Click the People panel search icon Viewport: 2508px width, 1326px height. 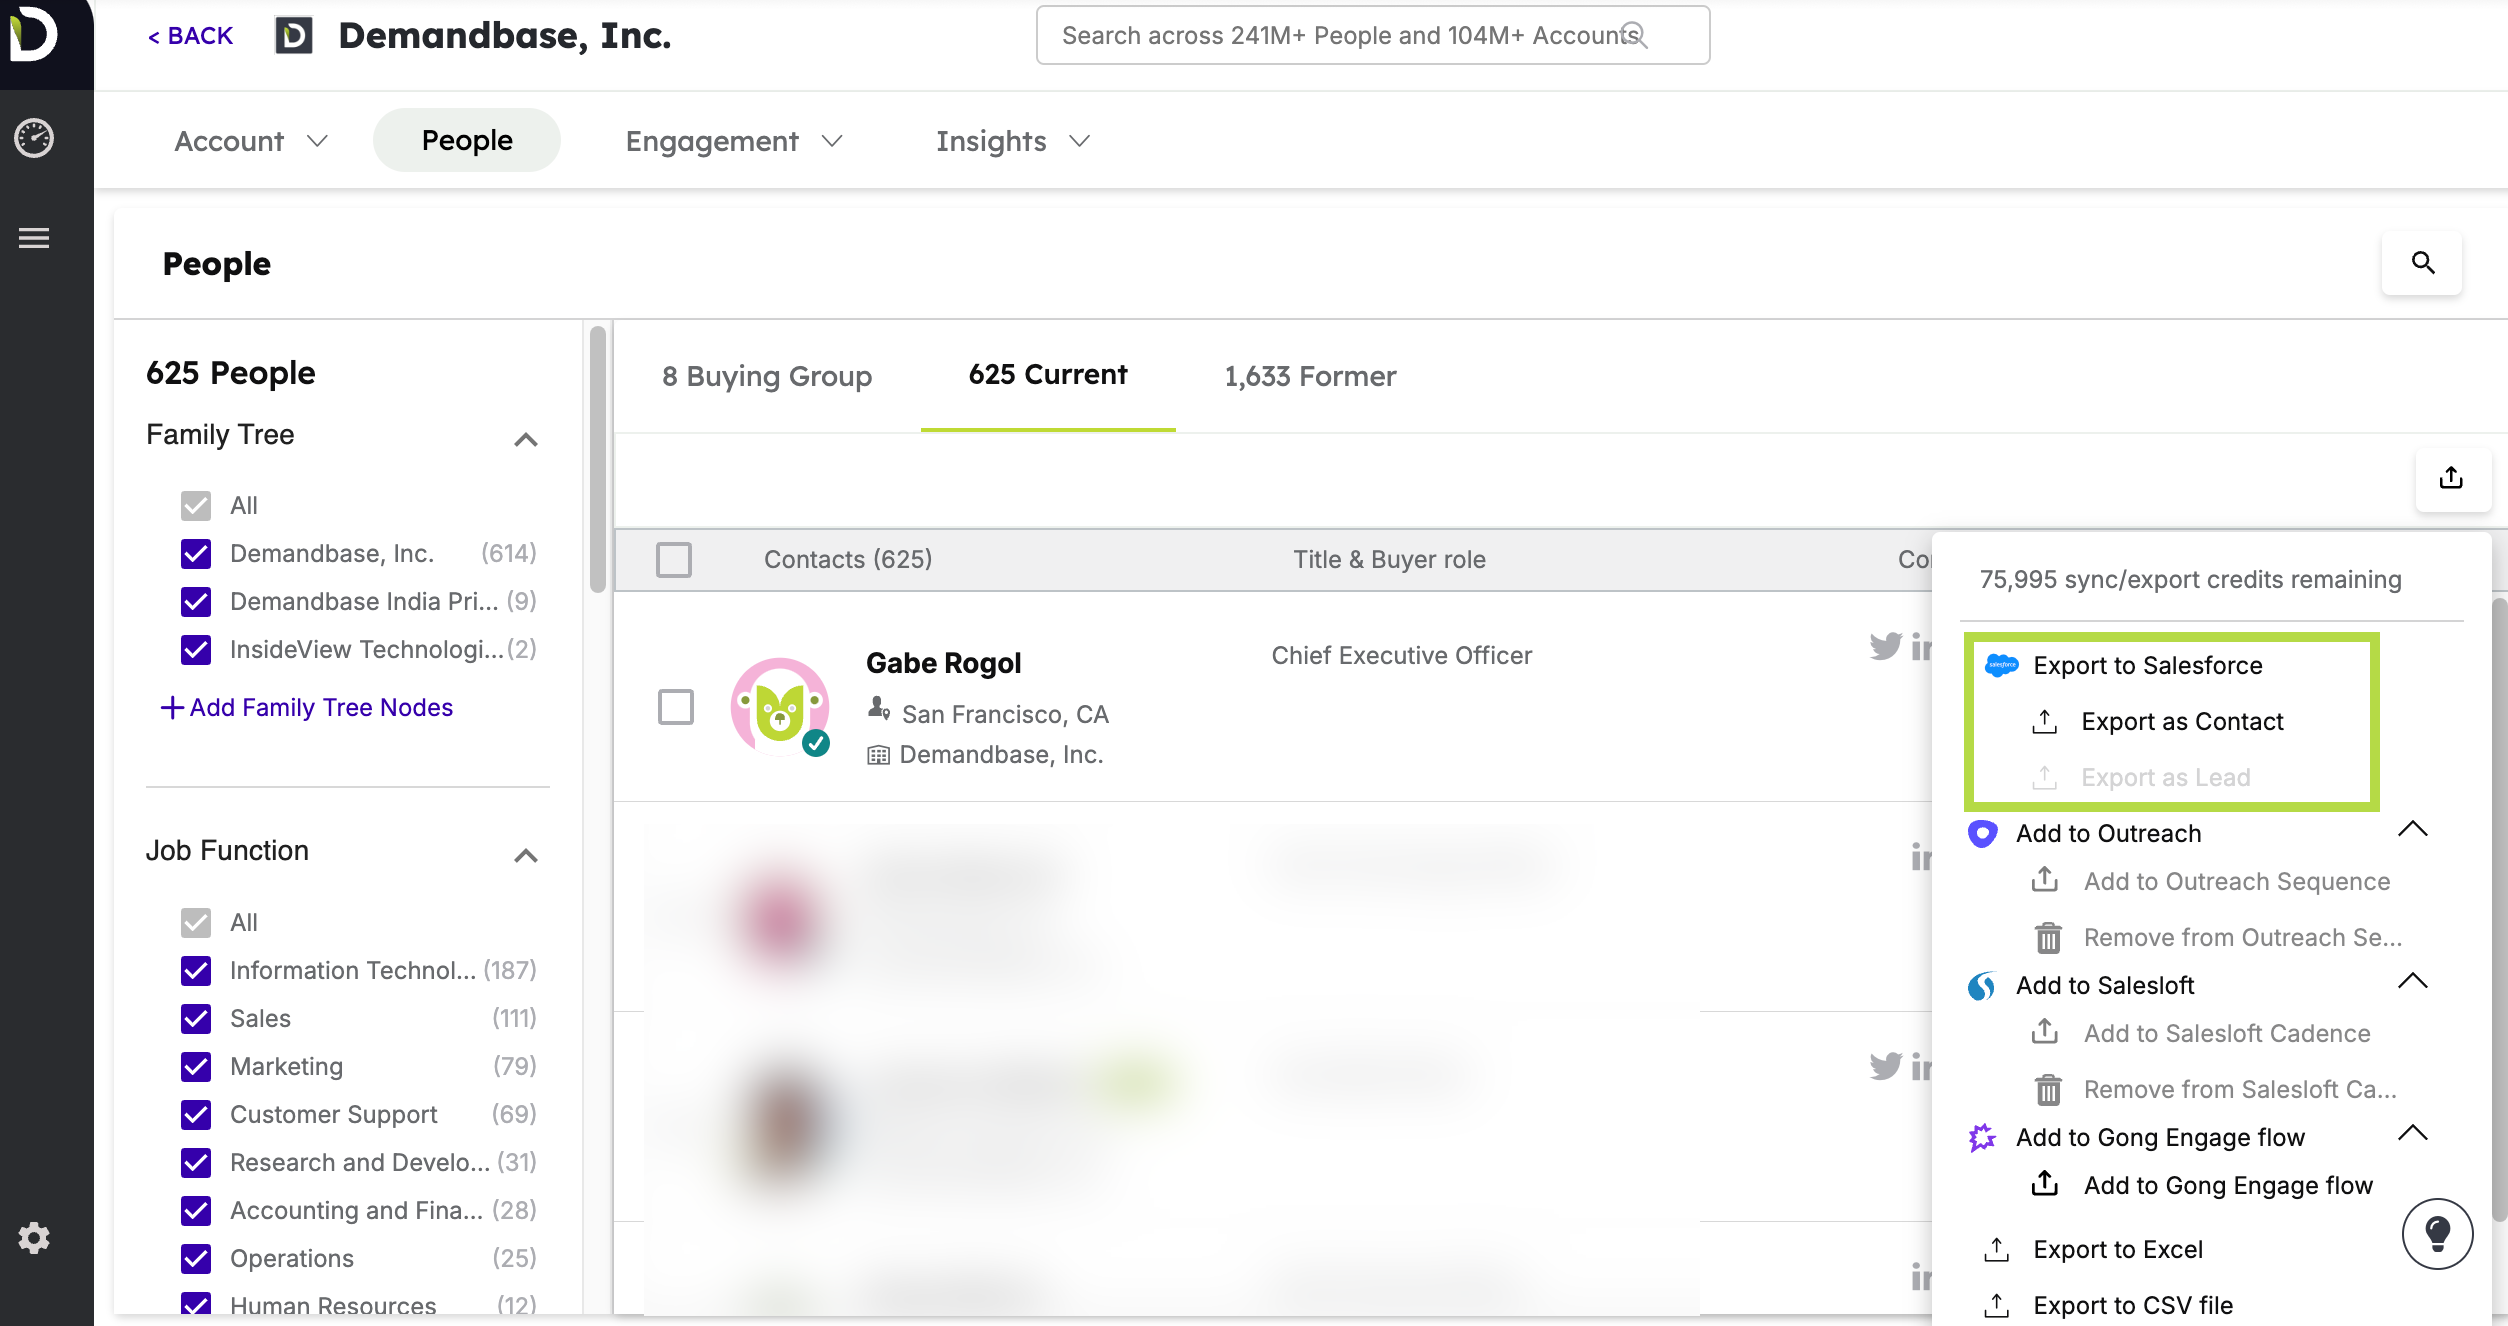[x=2422, y=263]
